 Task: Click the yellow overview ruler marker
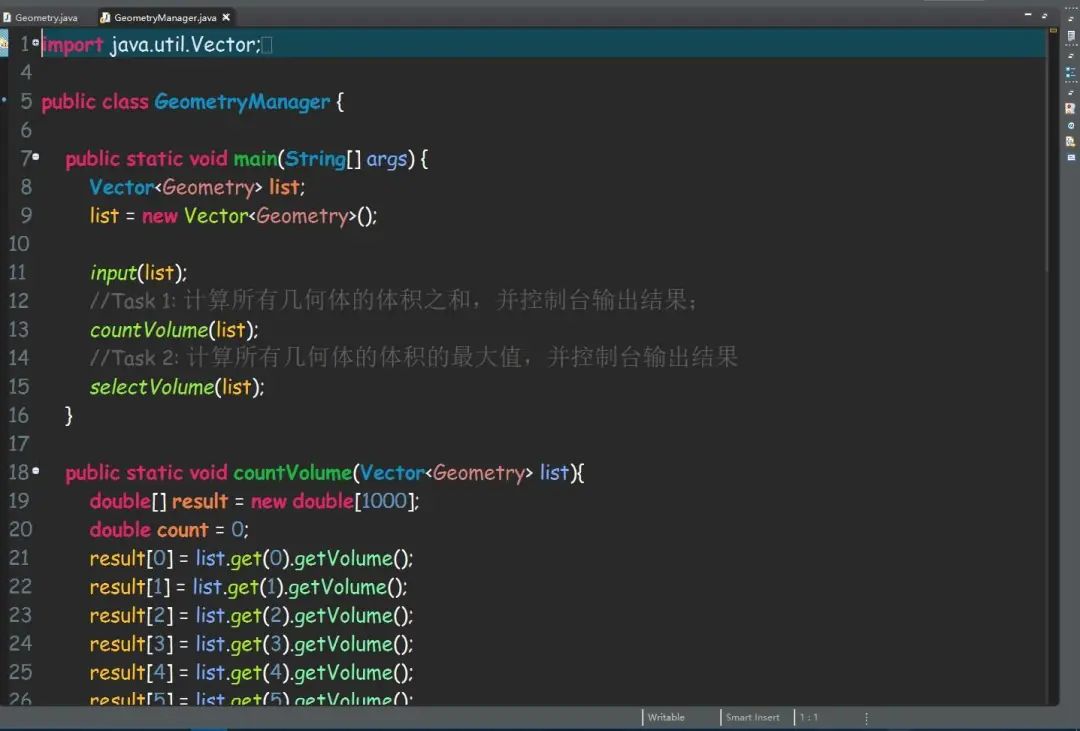1053,30
